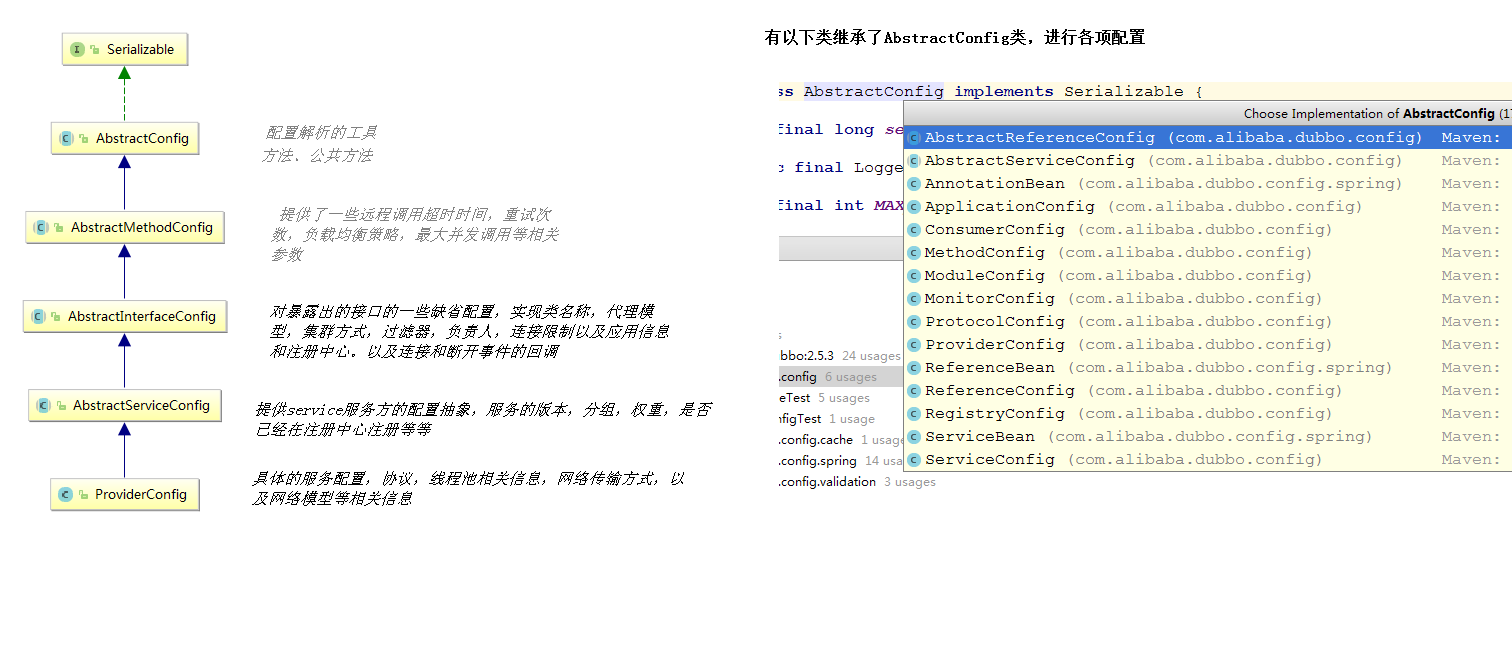The image size is (1512, 652).
Task: Choose ServiceBean in the implementation list
Action: (1207, 436)
